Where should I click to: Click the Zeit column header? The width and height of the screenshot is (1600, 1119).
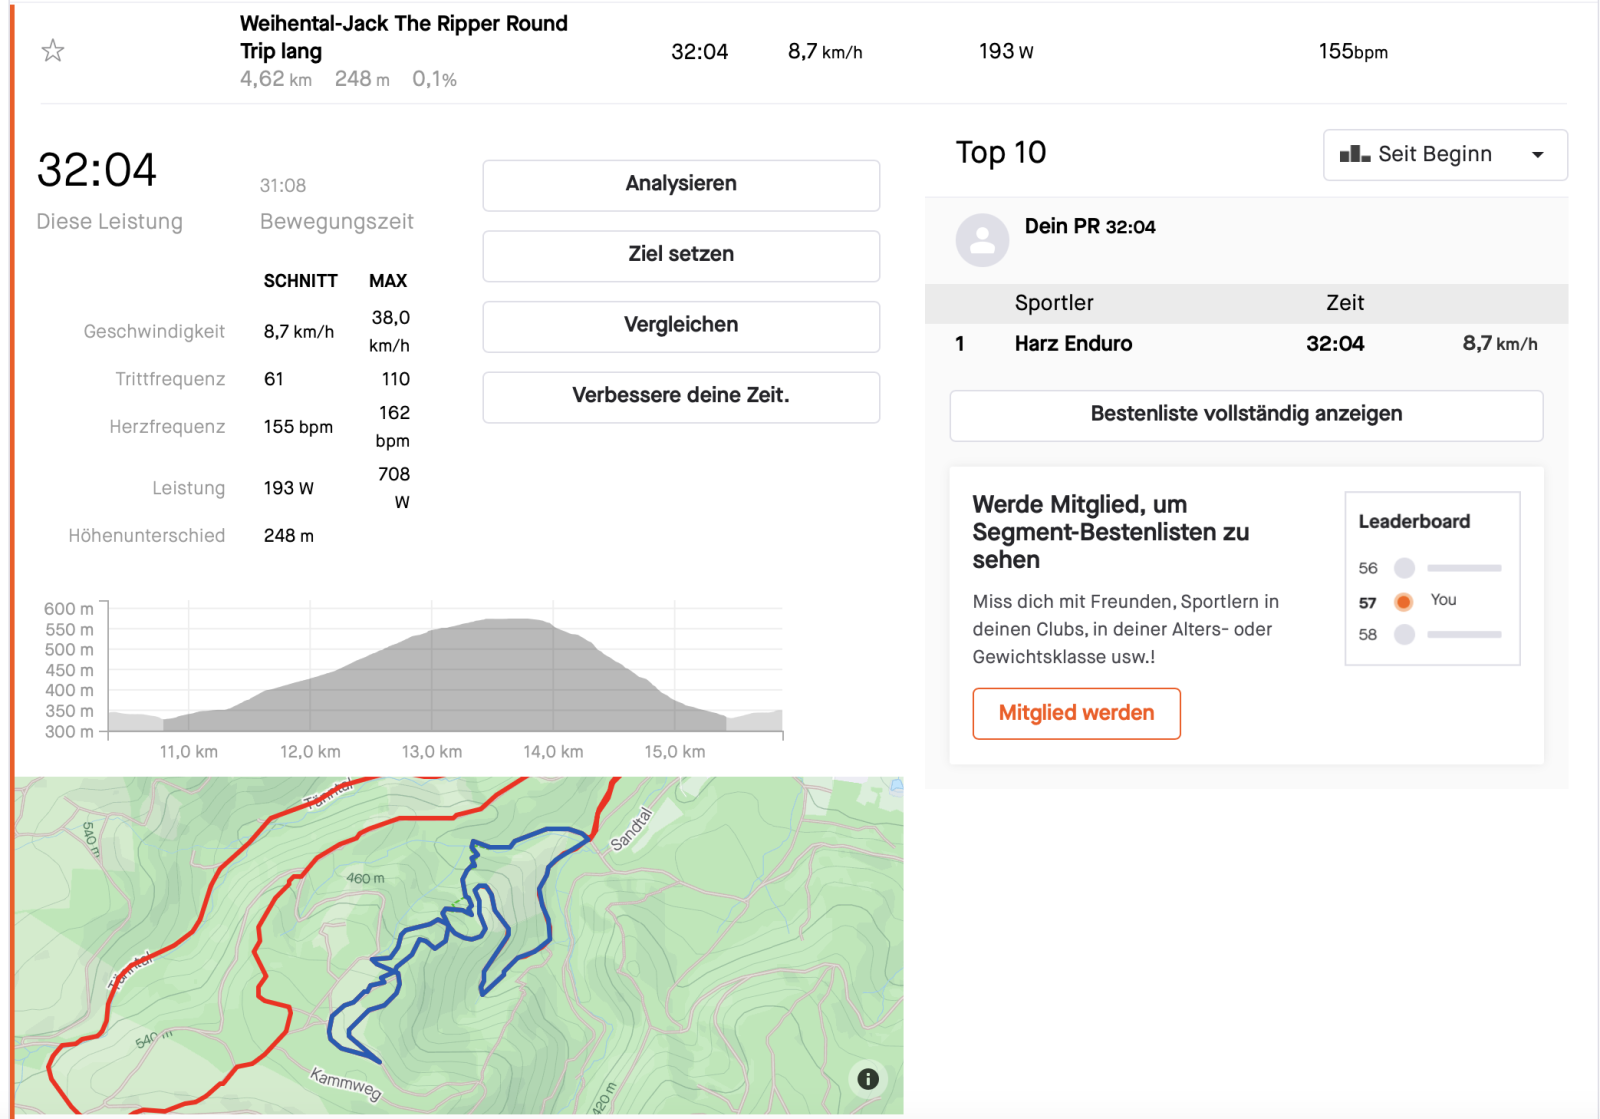(x=1345, y=303)
